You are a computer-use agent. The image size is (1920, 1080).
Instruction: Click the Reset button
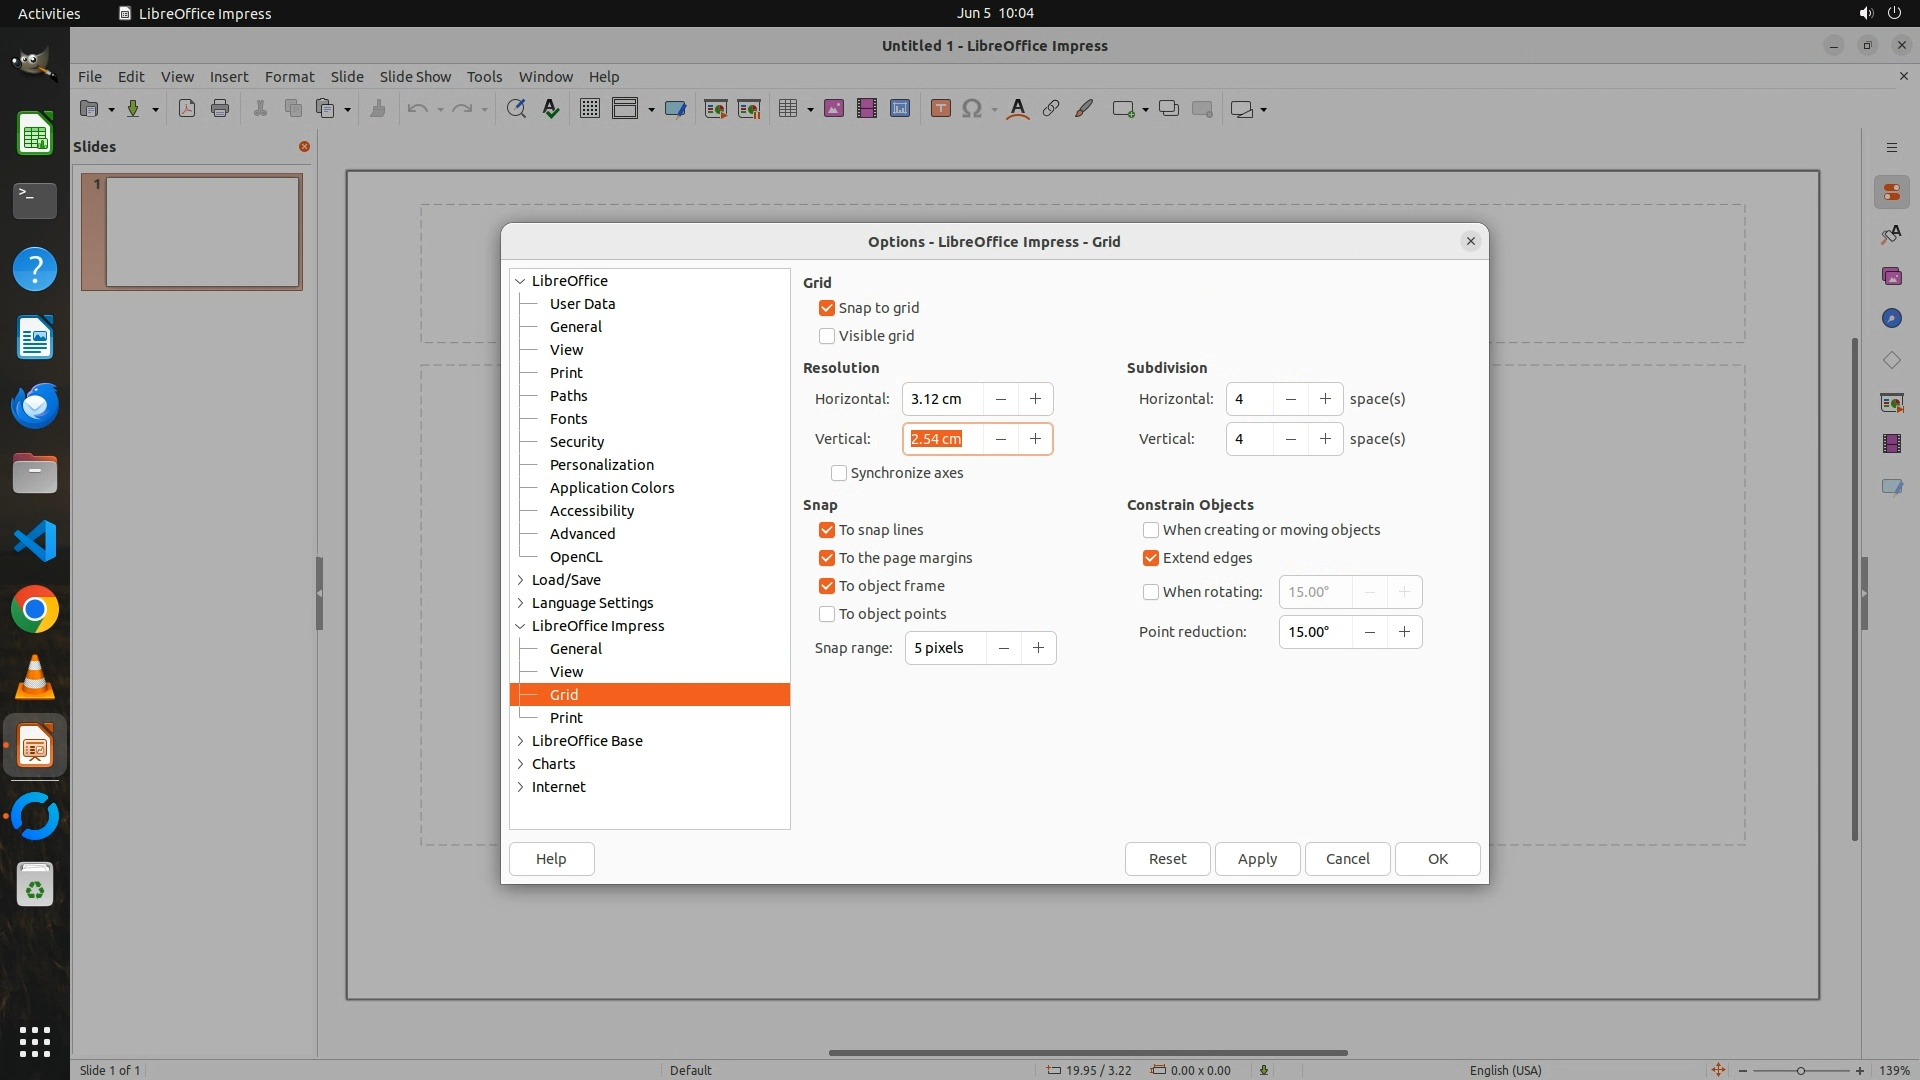coord(1167,859)
